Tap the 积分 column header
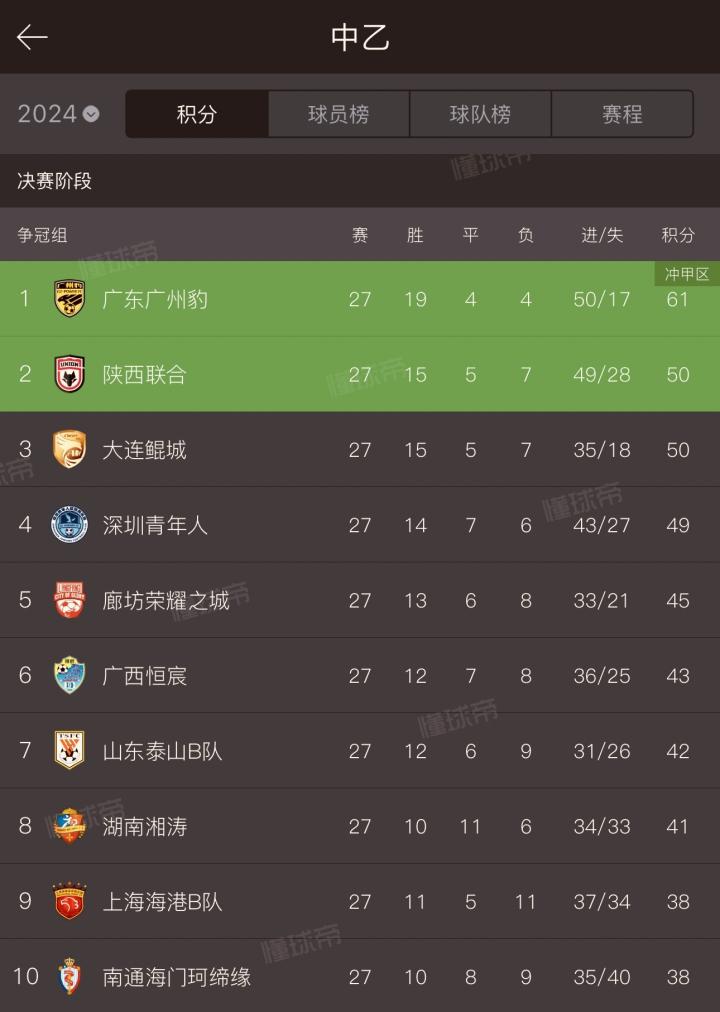 pos(678,235)
